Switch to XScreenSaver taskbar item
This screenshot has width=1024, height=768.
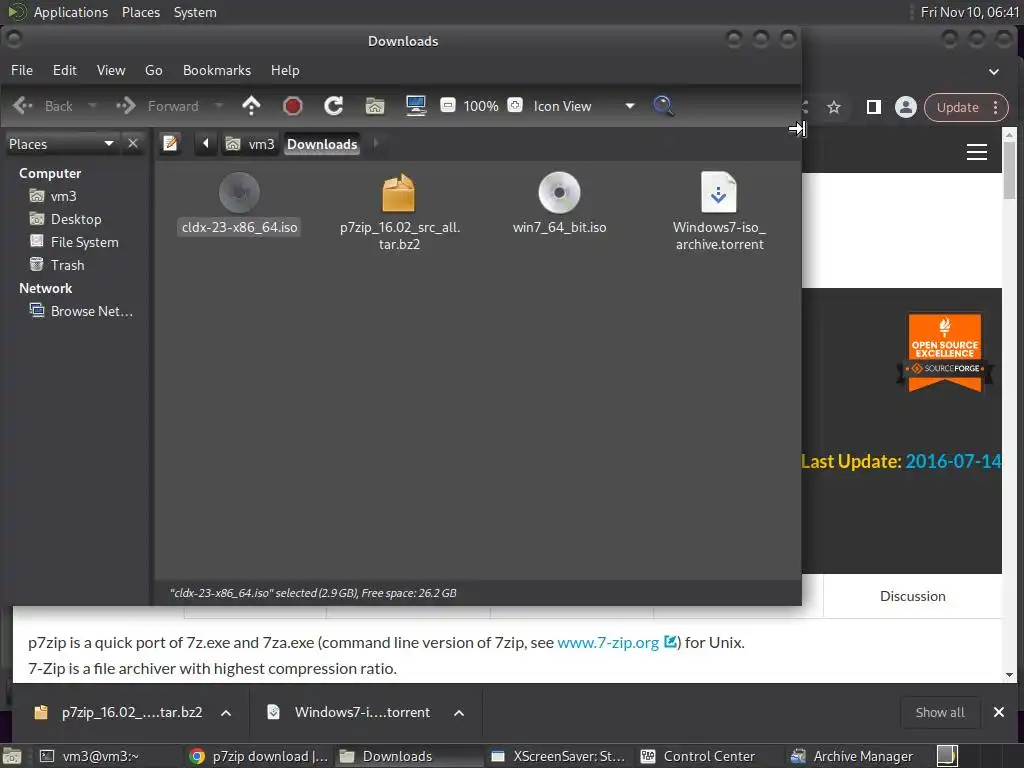(558, 756)
